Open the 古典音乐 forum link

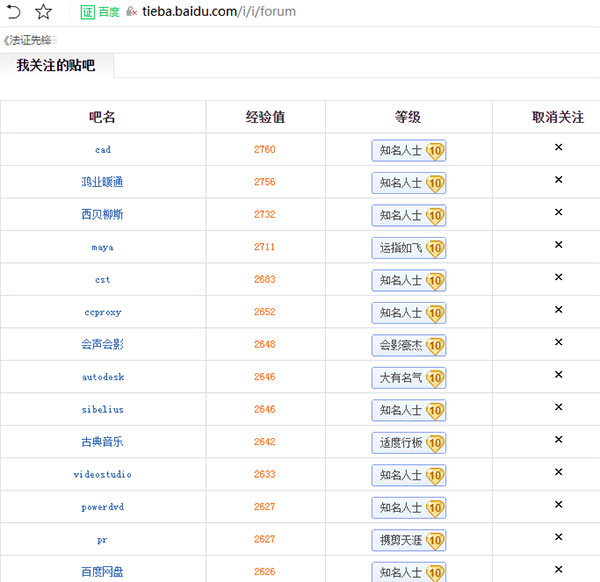click(102, 442)
